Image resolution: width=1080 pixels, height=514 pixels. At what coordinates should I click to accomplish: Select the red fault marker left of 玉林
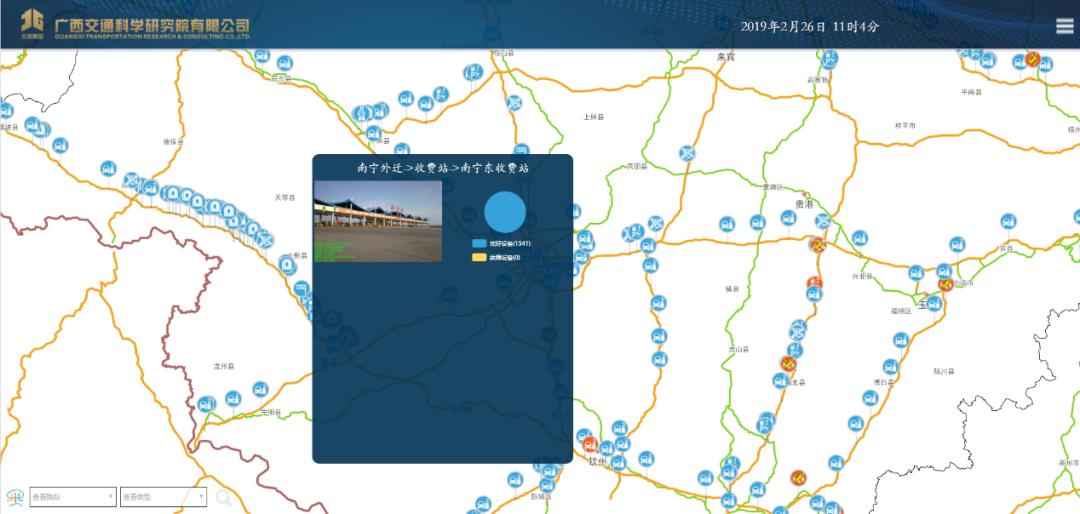click(946, 284)
